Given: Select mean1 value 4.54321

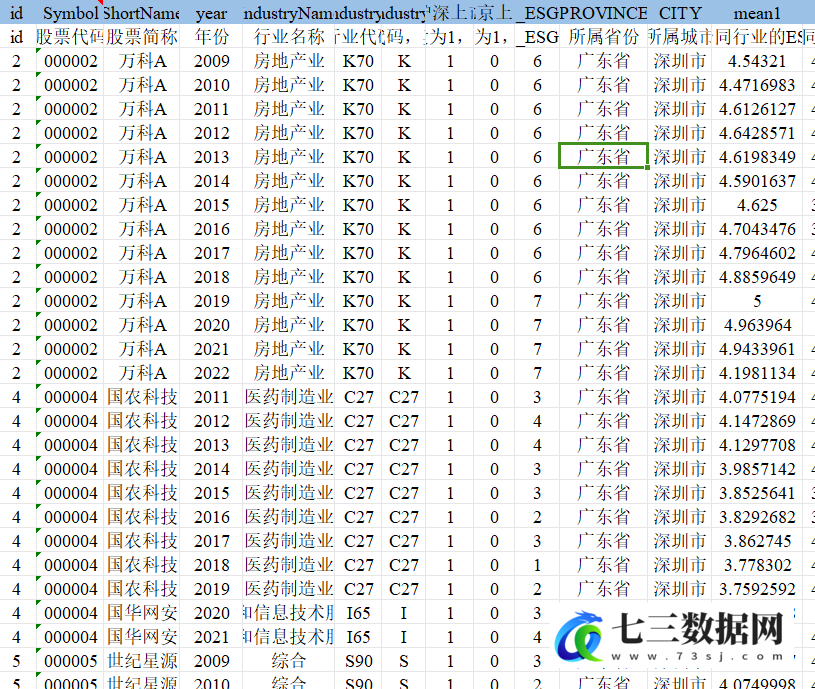Looking at the screenshot, I should pyautogui.click(x=757, y=61).
